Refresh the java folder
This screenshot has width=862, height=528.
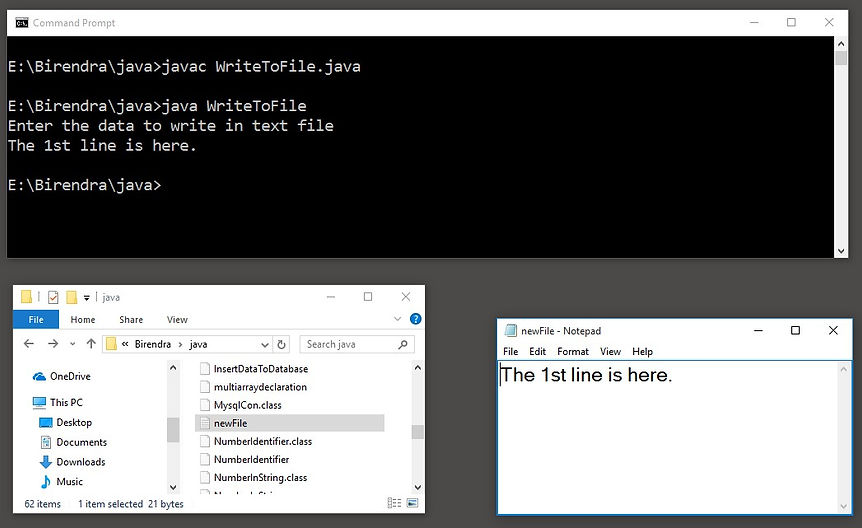[x=281, y=344]
